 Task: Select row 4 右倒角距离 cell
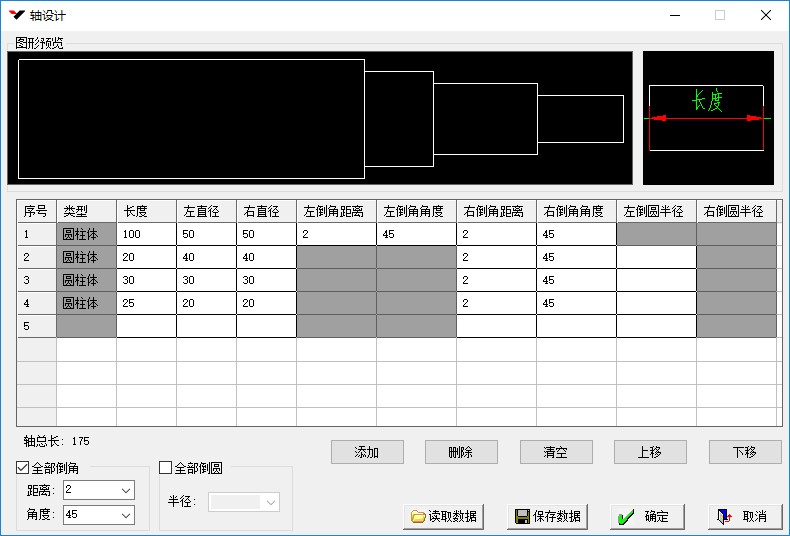[x=497, y=303]
